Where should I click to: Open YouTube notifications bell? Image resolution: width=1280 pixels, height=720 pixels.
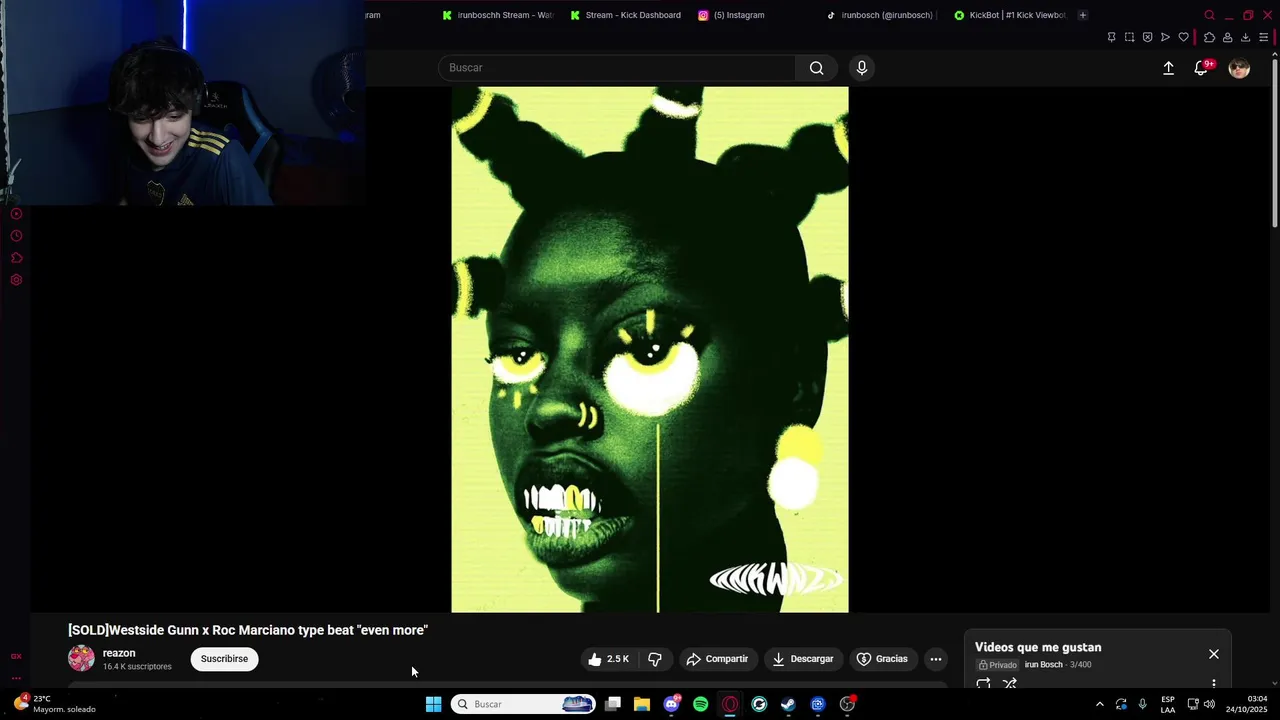1201,68
